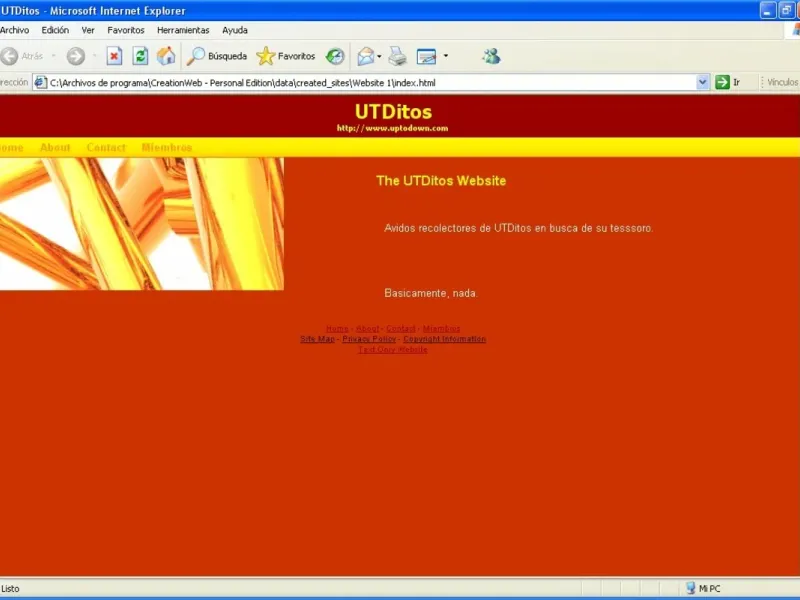Open the Privacy Policy link
The width and height of the screenshot is (800, 600).
pos(369,339)
